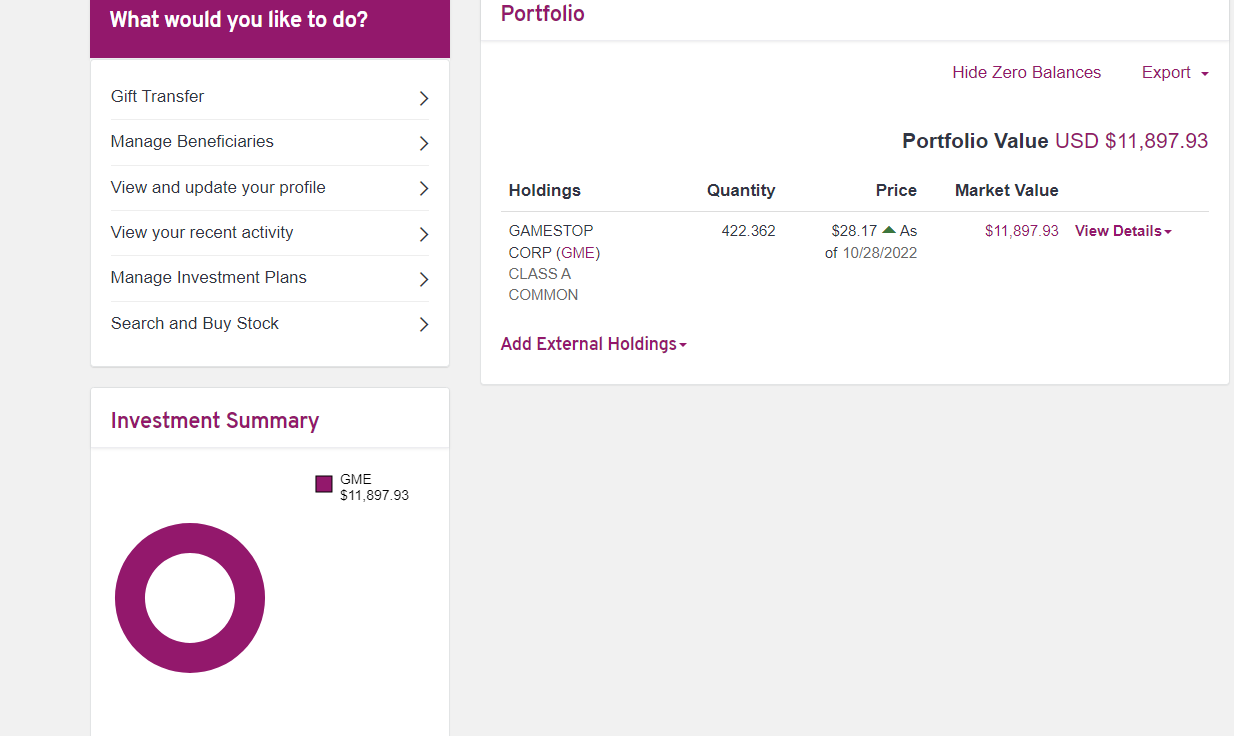
Task: Open Manage Investment Plans
Action: click(209, 277)
